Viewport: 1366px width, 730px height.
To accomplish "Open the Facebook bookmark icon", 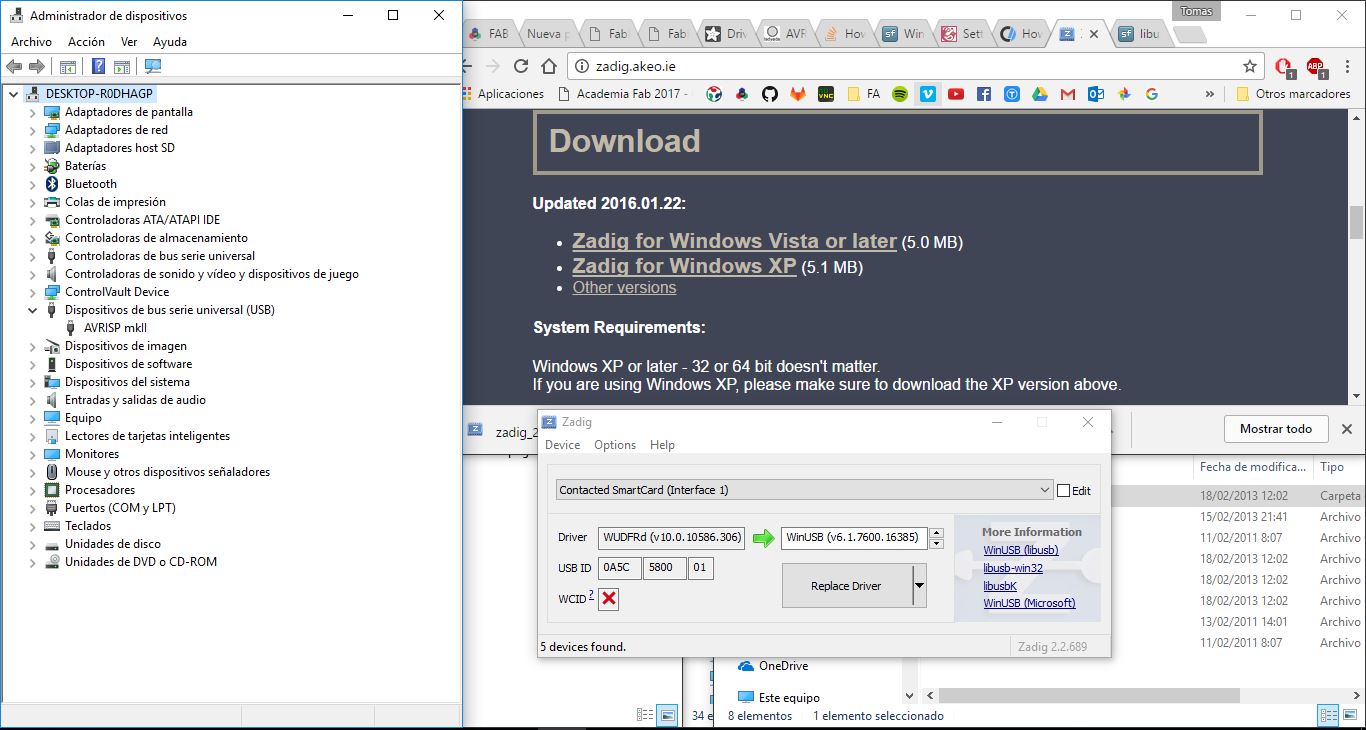I will point(984,94).
